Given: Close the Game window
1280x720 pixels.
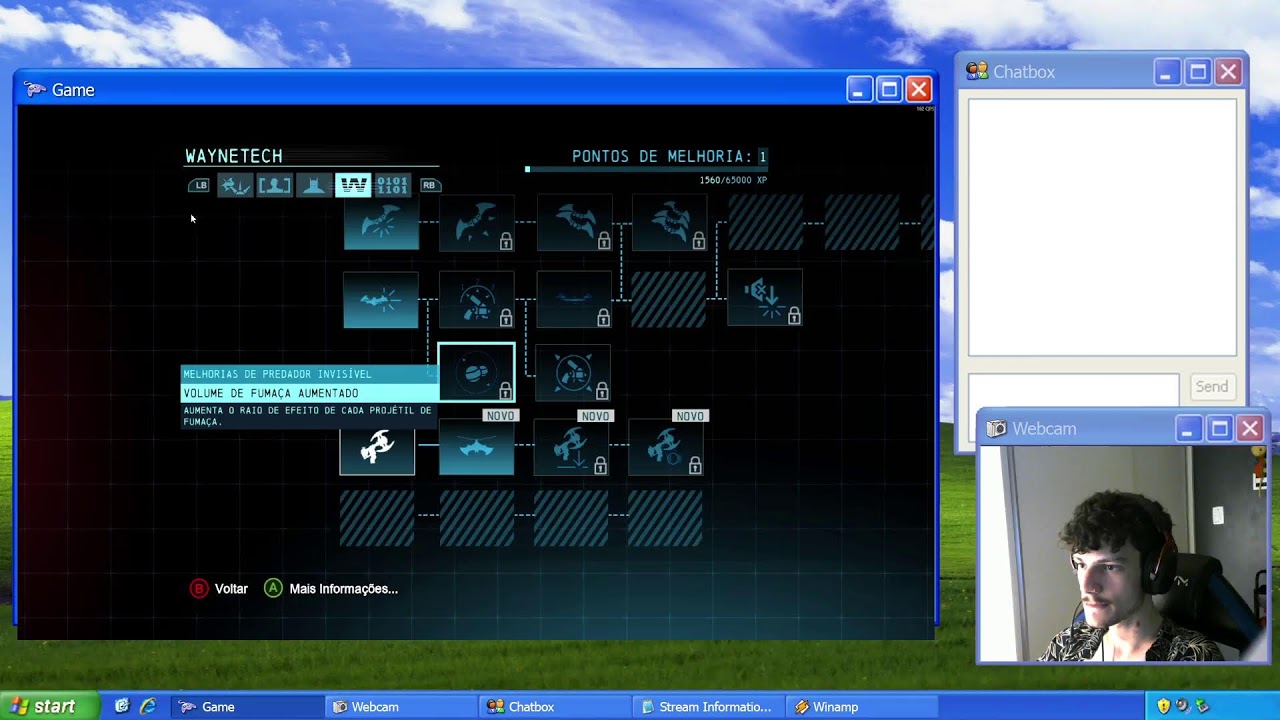Looking at the screenshot, I should pyautogui.click(x=919, y=90).
